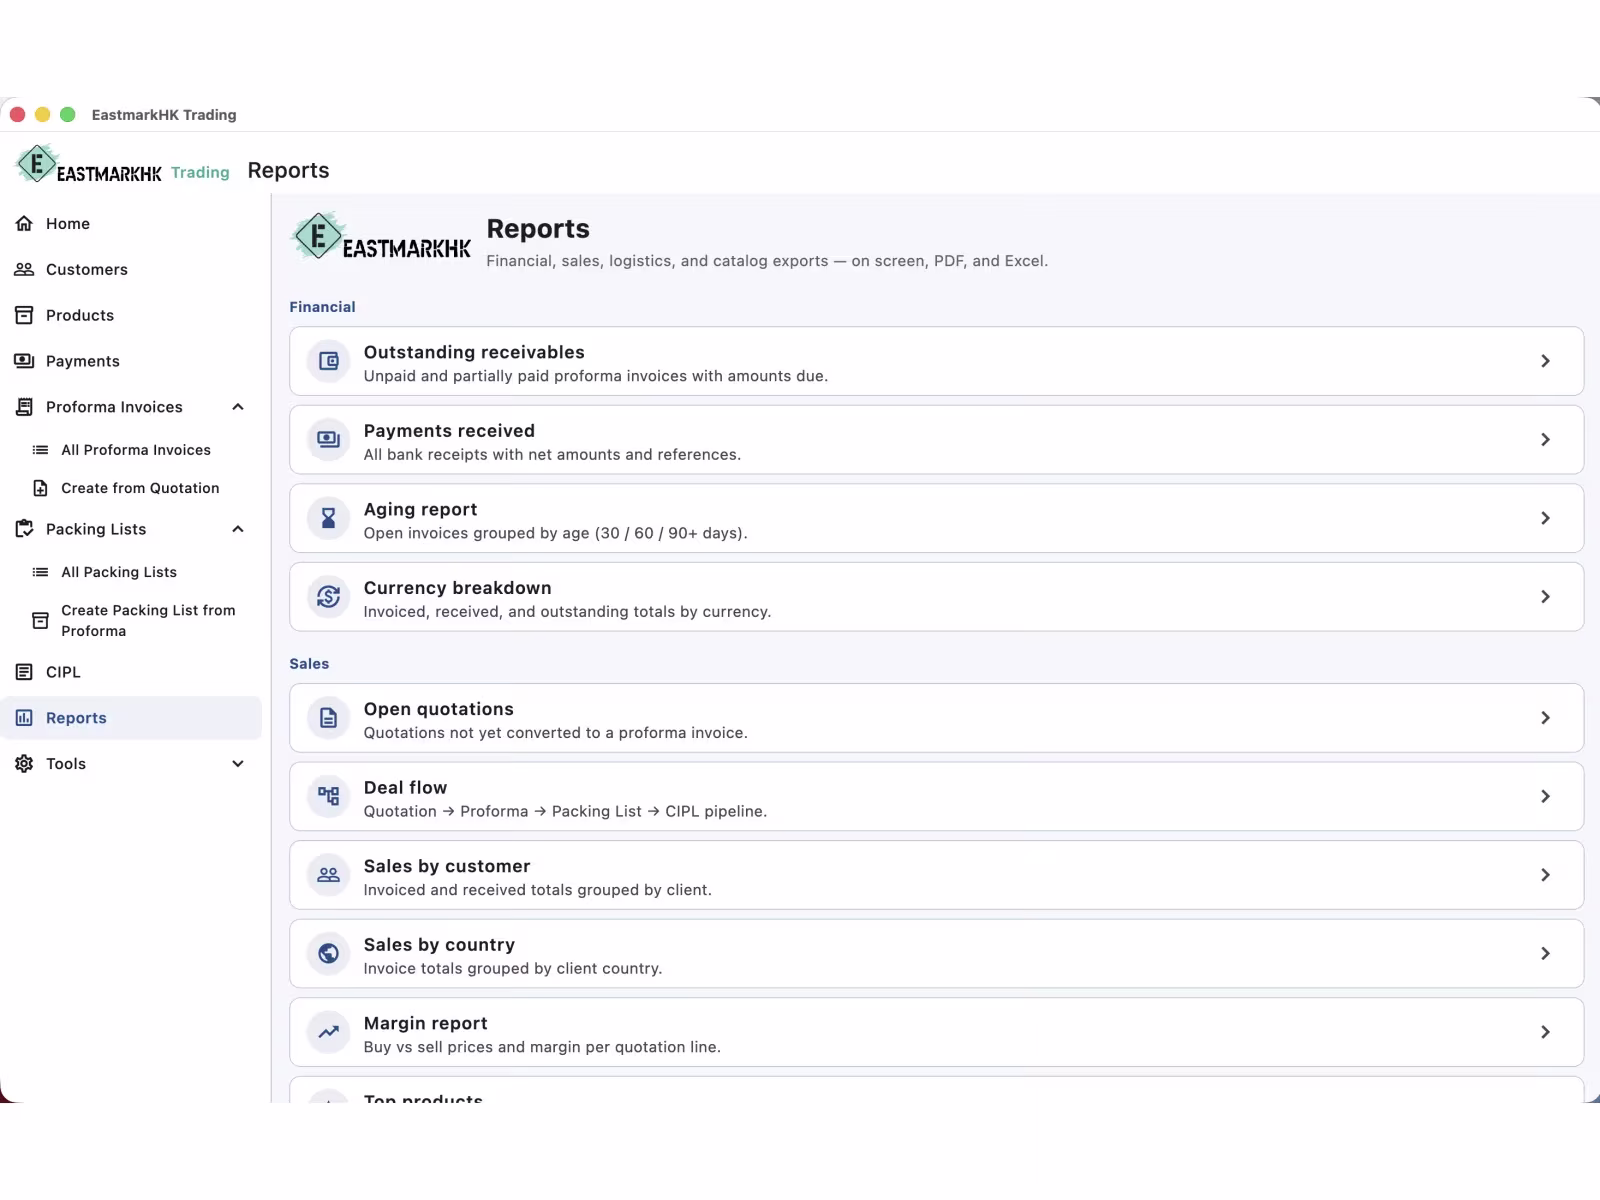
Task: Click the Sales by country globe icon
Action: (328, 954)
